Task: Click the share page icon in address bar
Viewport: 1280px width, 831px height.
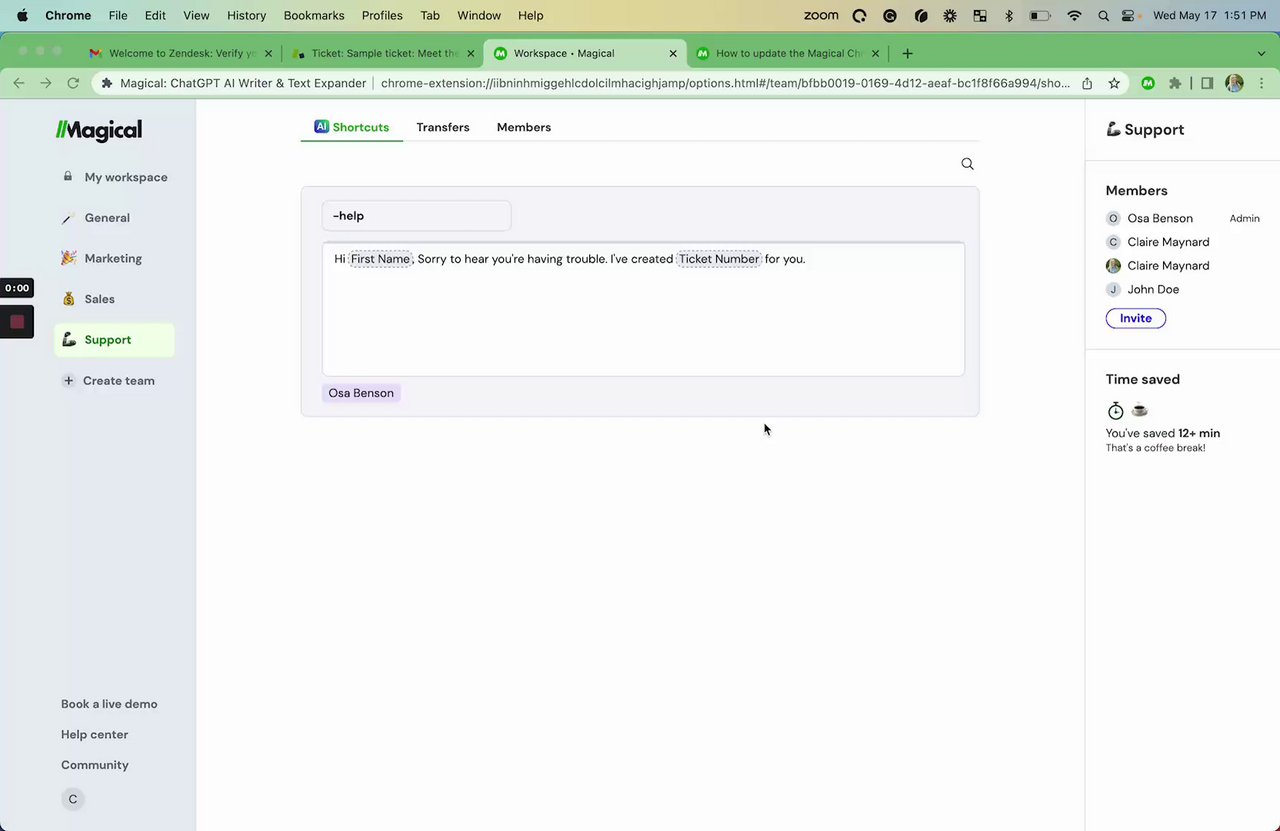Action: point(1087,83)
